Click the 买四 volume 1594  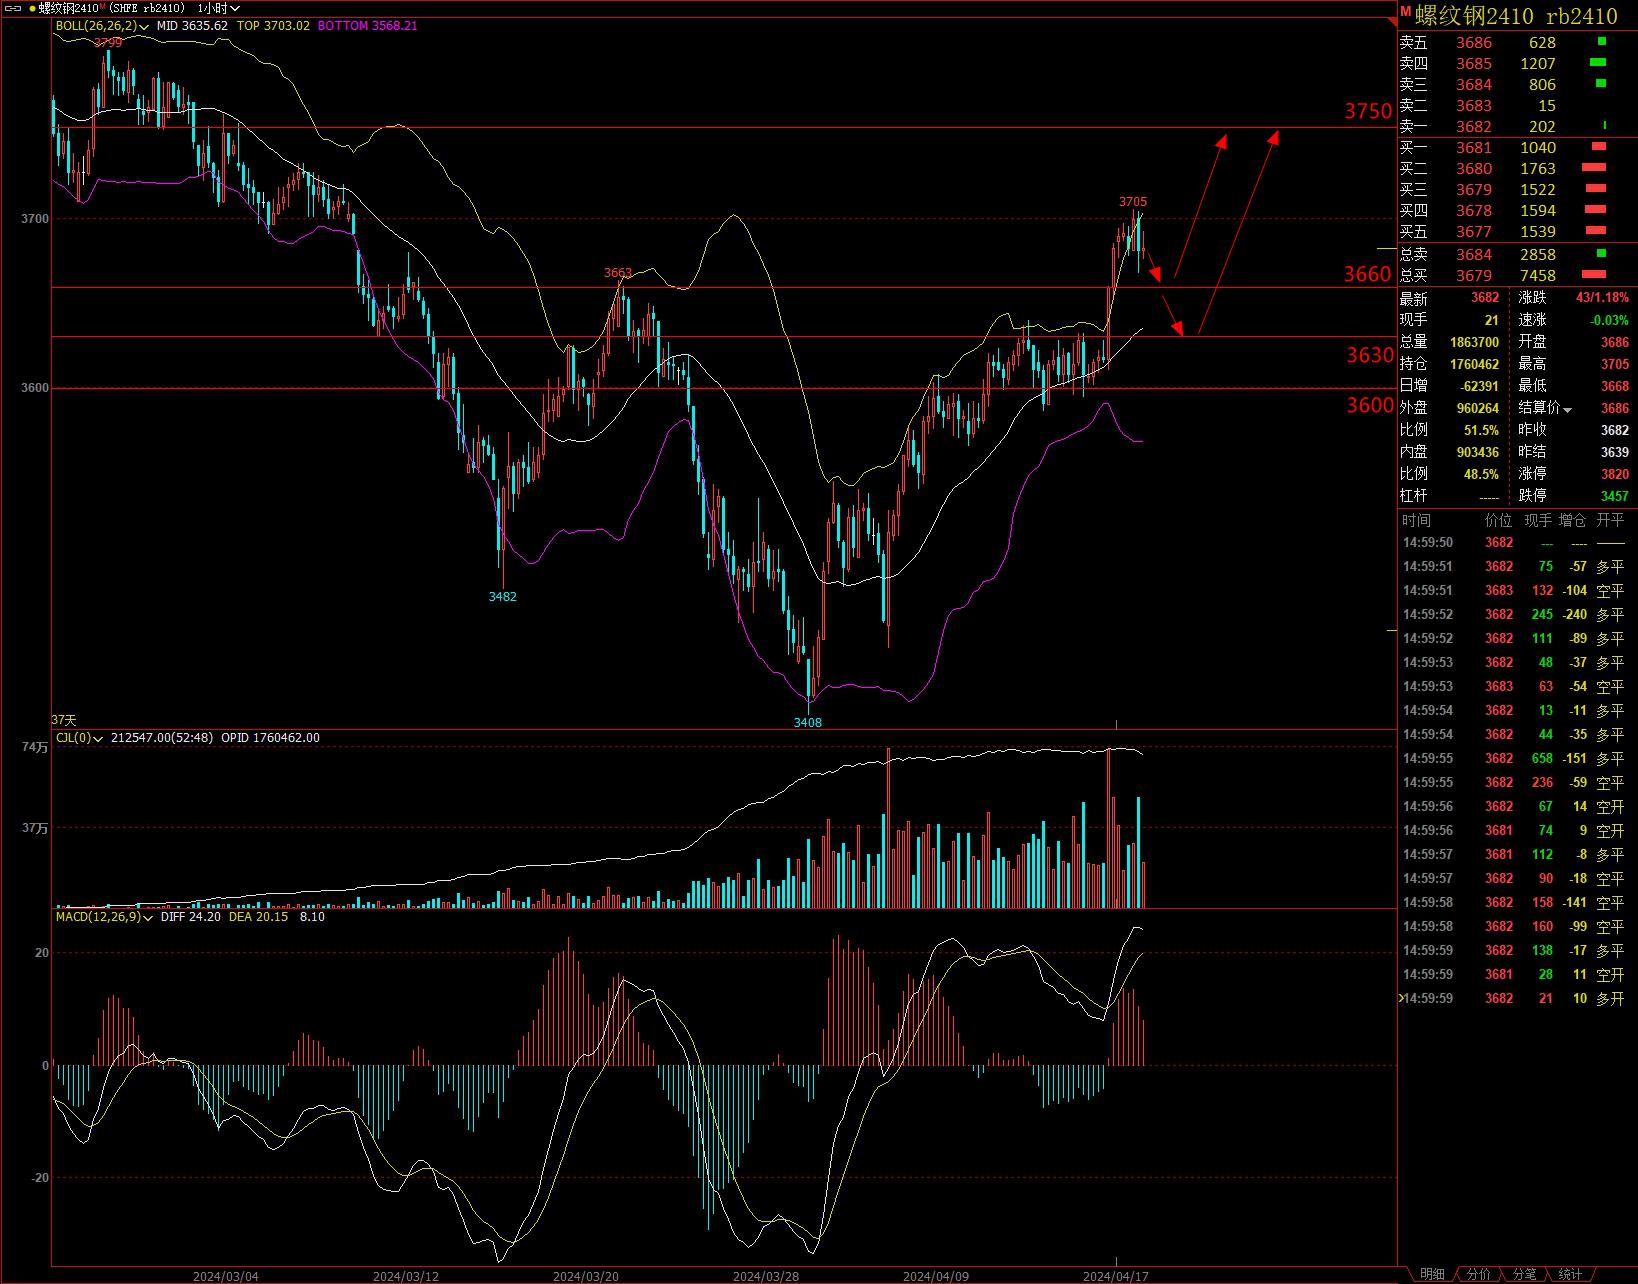[1538, 211]
